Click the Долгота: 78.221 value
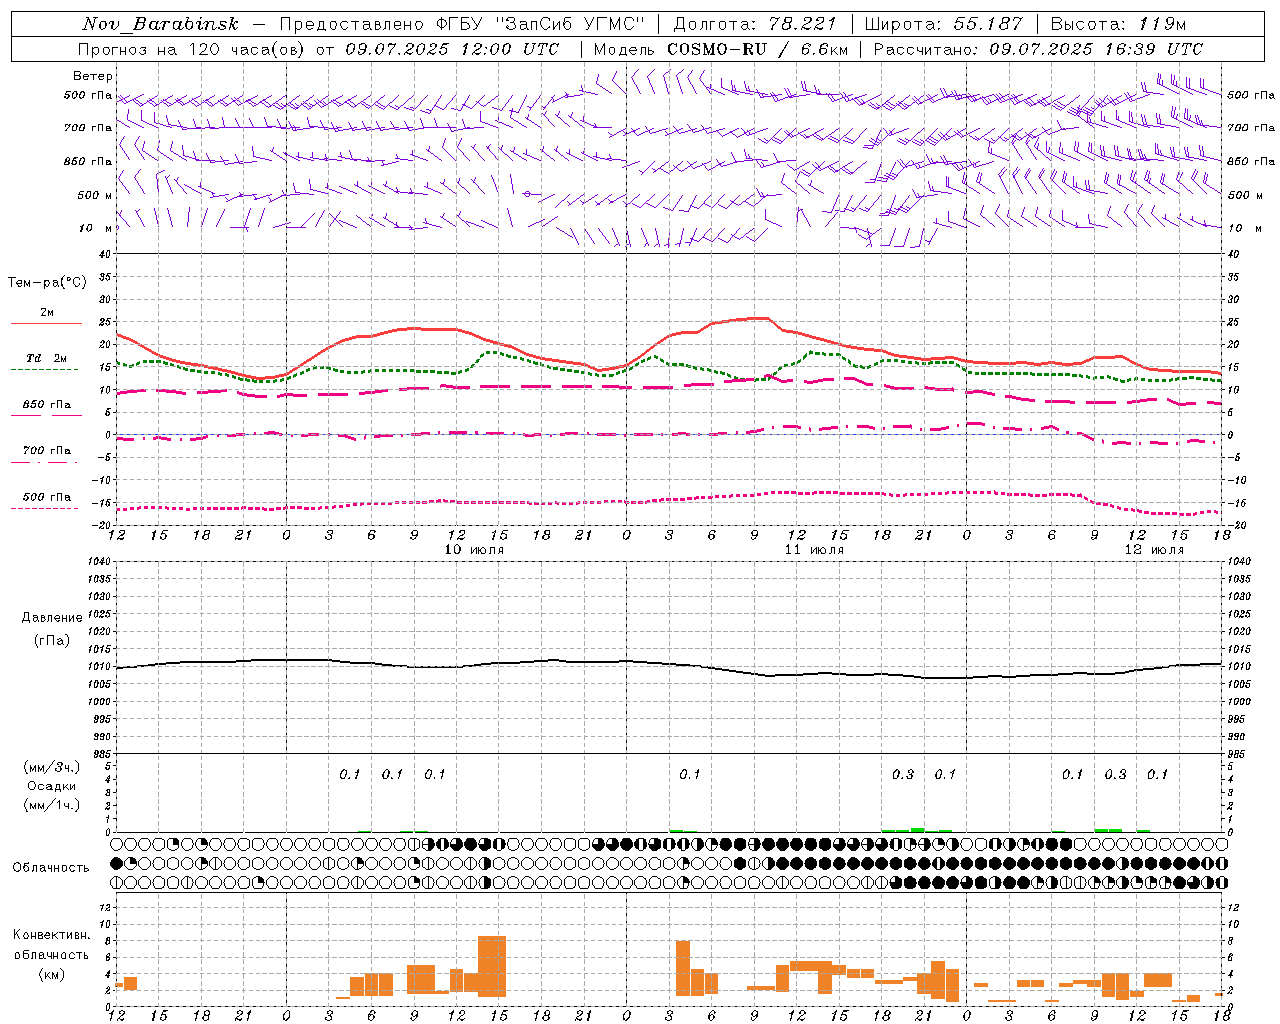 tap(755, 24)
